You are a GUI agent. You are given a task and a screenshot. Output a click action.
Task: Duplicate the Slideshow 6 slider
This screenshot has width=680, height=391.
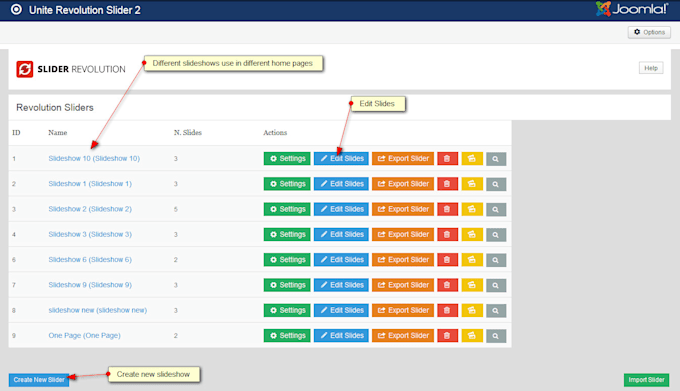coord(472,260)
